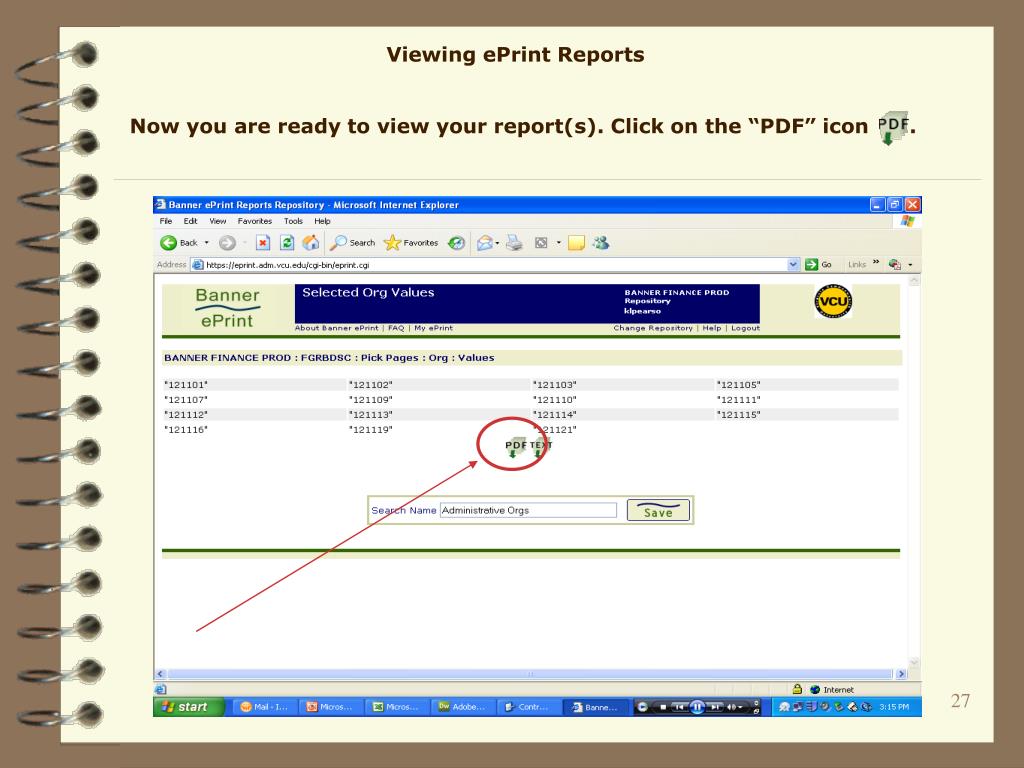
Task: Click the Change Repository link
Action: click(x=653, y=328)
